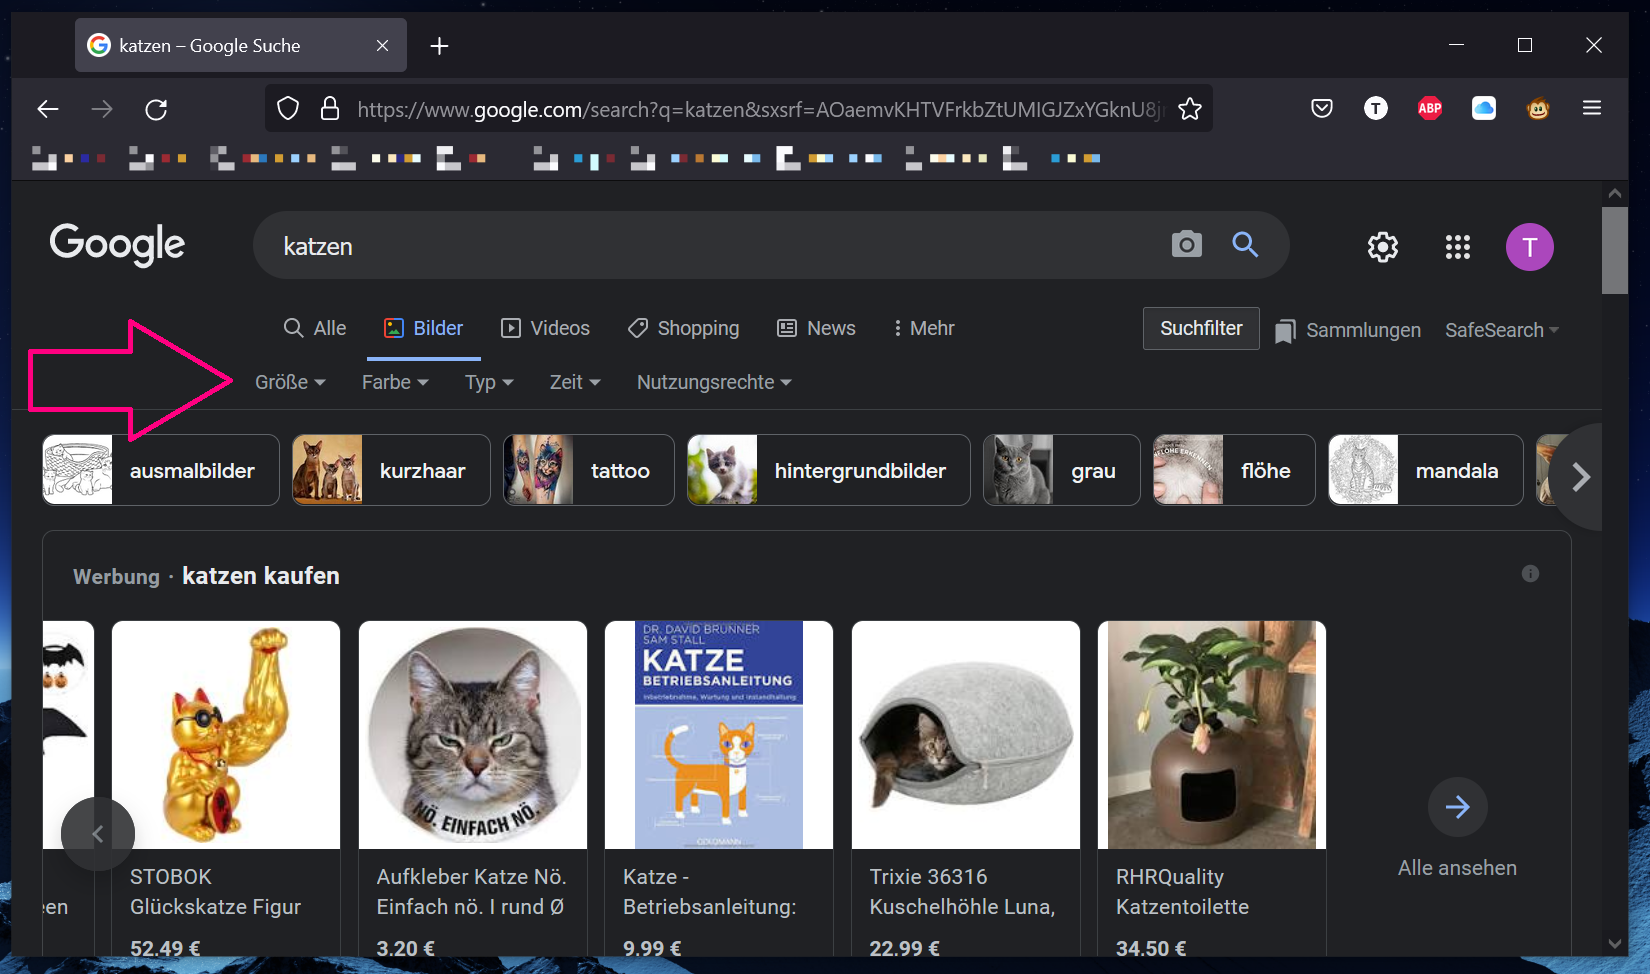
Task: Click the Adblock Plus extension icon
Action: click(x=1430, y=109)
